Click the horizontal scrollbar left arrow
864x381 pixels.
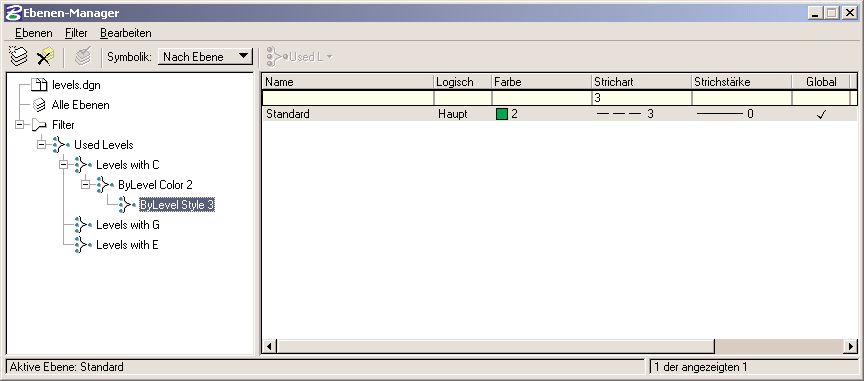269,346
